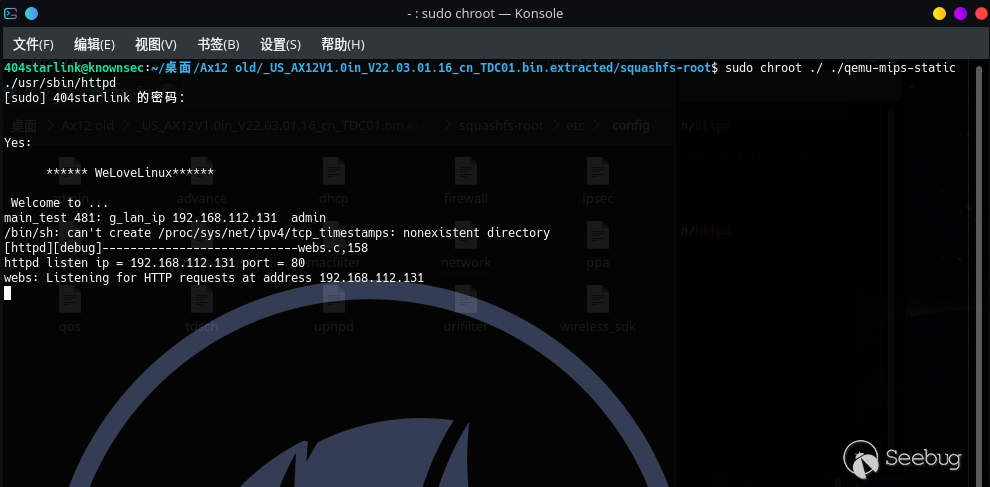Select the dhcp file in background file manager
990x487 pixels.
pyautogui.click(x=333, y=181)
